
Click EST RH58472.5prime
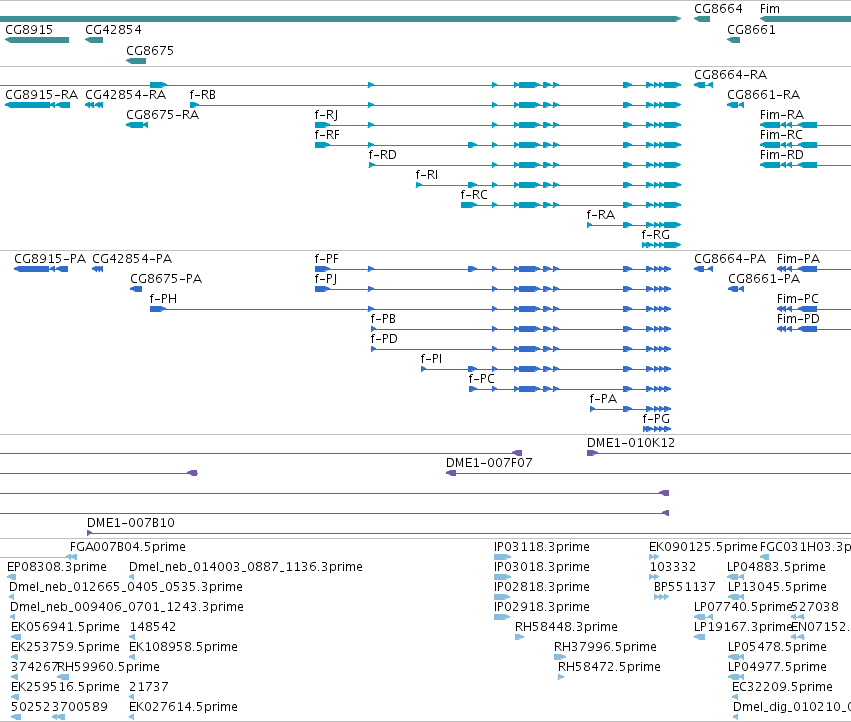point(609,667)
